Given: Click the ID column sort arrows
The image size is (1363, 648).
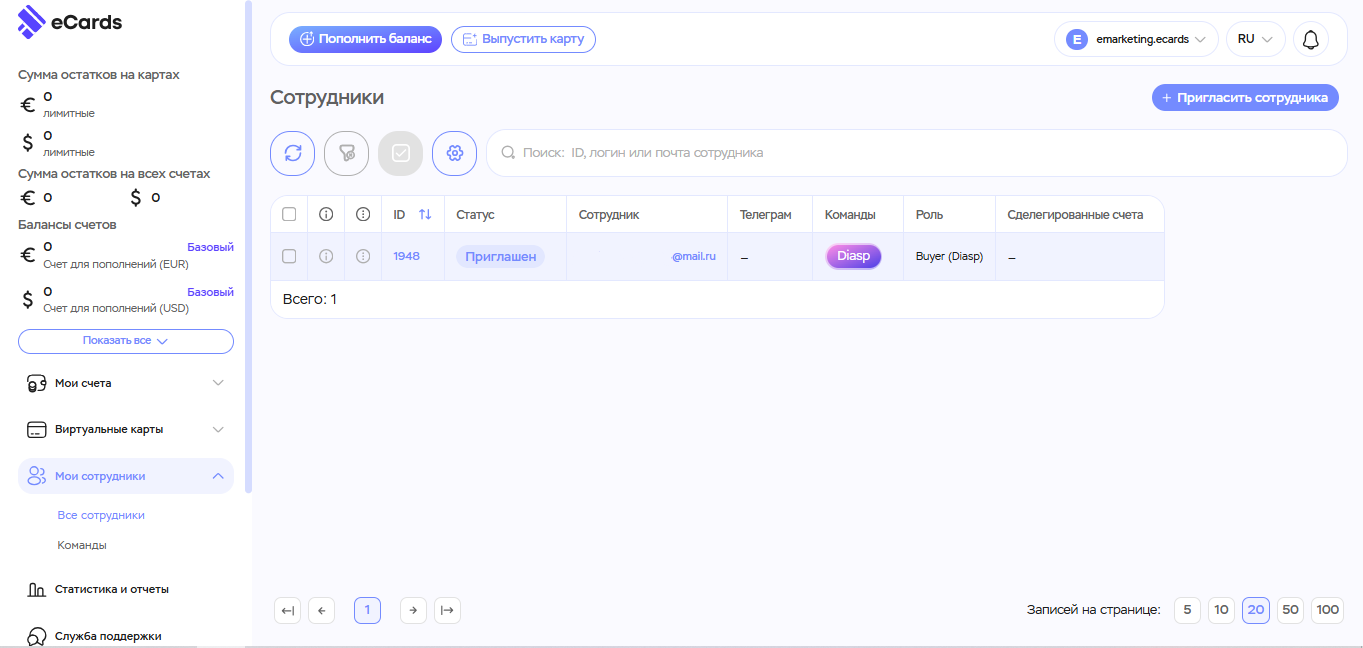Looking at the screenshot, I should click(425, 215).
